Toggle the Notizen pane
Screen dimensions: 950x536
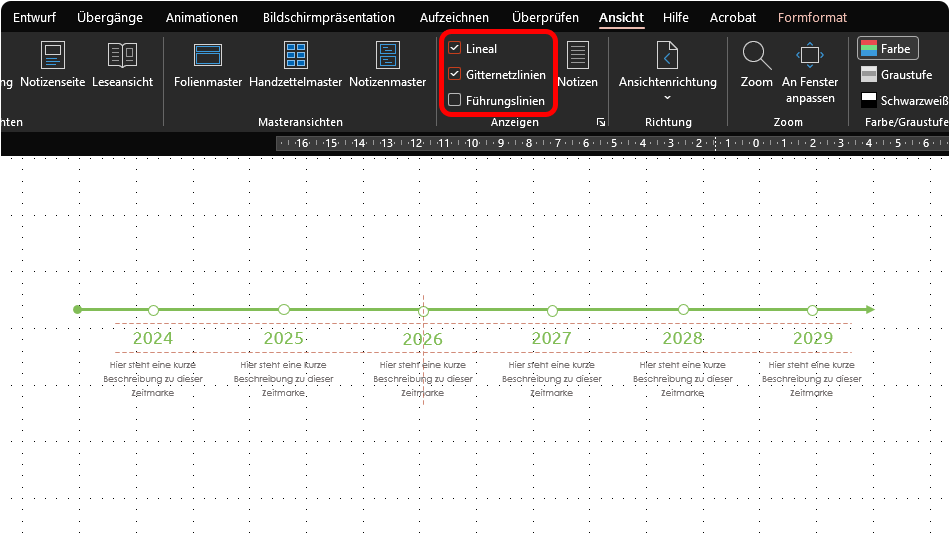[577, 65]
